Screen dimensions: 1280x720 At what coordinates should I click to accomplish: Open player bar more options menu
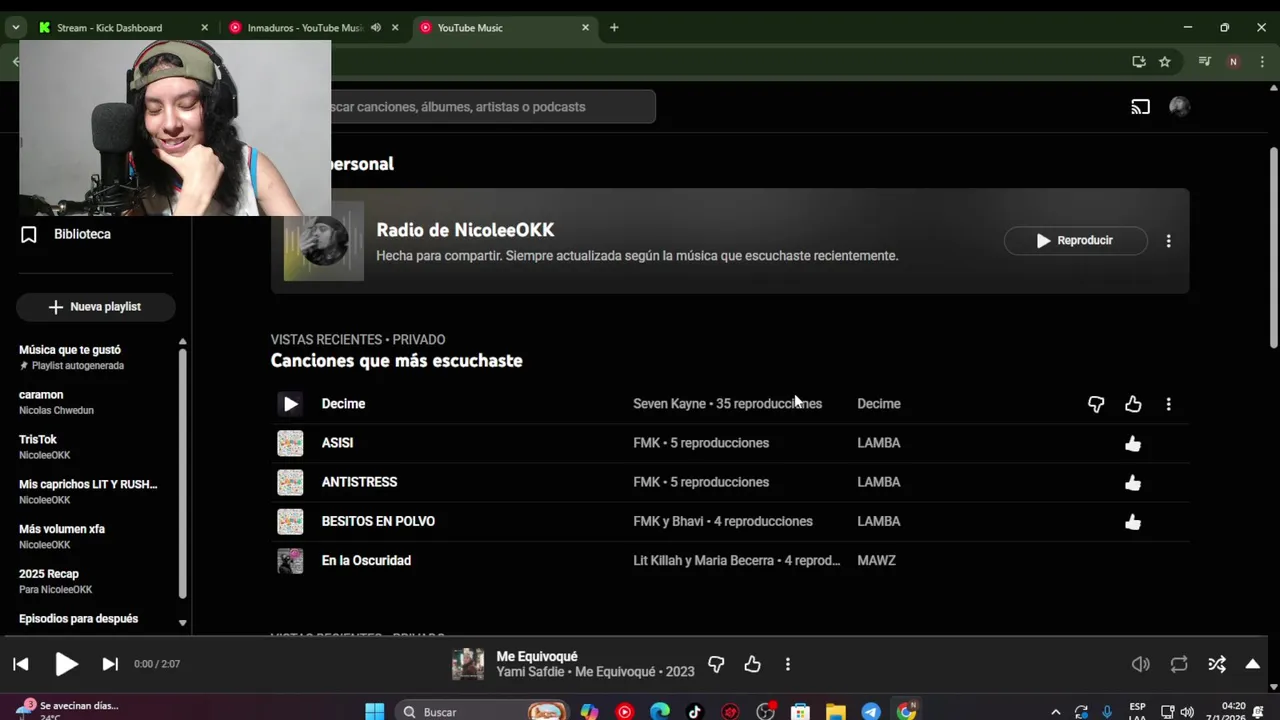(788, 664)
